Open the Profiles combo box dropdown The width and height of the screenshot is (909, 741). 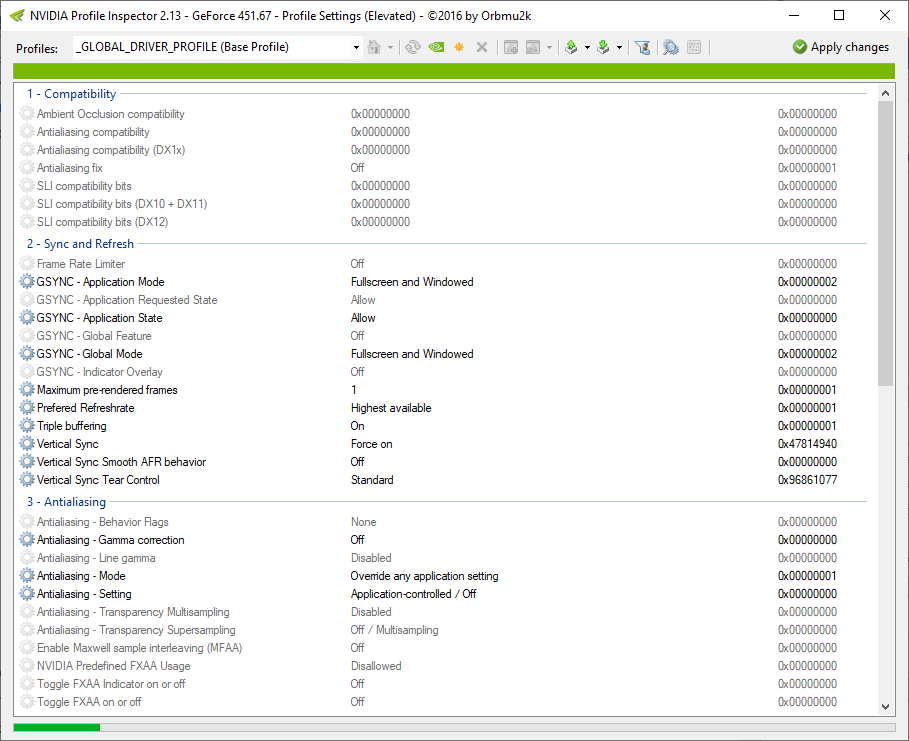click(x=356, y=46)
